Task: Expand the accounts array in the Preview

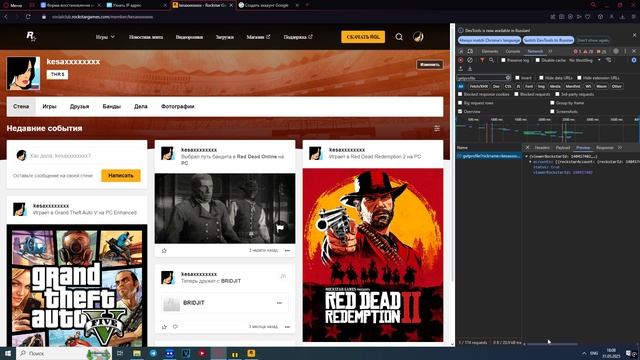Action: (x=530, y=162)
